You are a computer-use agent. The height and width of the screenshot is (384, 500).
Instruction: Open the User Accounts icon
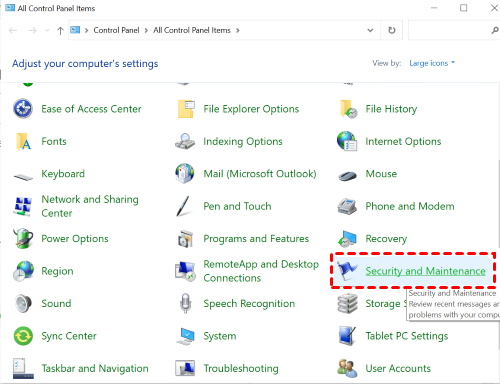[x=347, y=368]
